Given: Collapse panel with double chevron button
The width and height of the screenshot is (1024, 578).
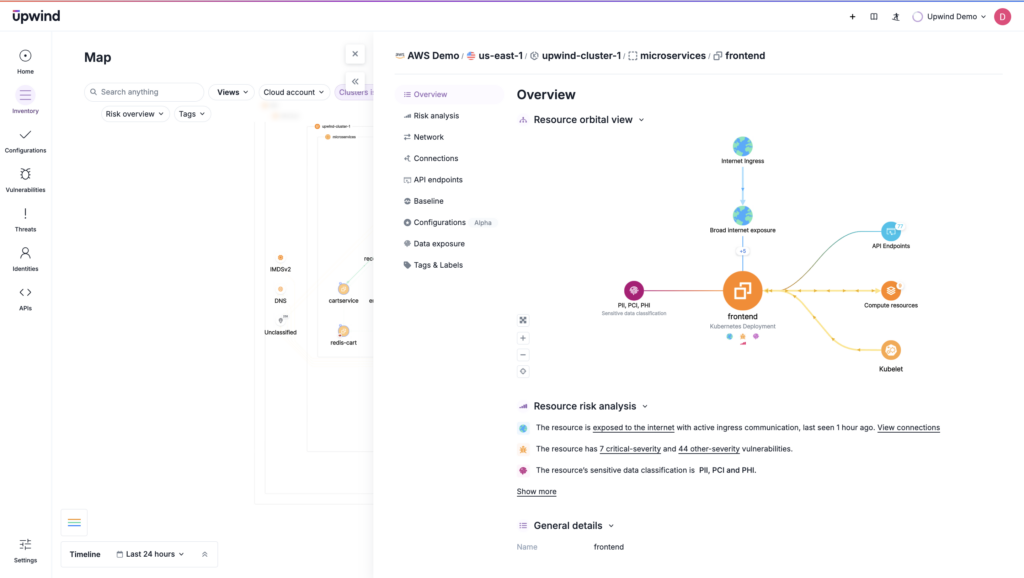Looking at the screenshot, I should click(355, 82).
